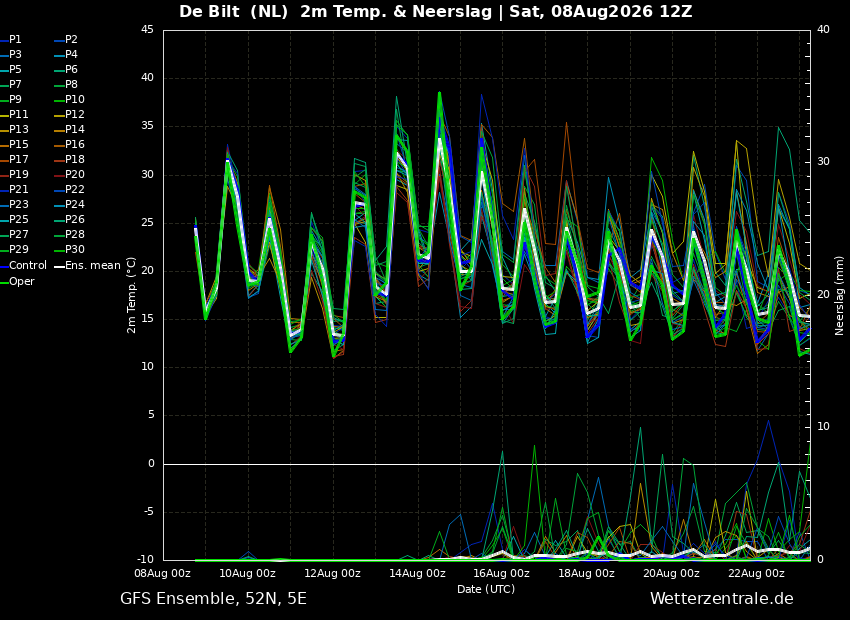Select the P4 legend label
The width and height of the screenshot is (850, 620).
point(66,55)
